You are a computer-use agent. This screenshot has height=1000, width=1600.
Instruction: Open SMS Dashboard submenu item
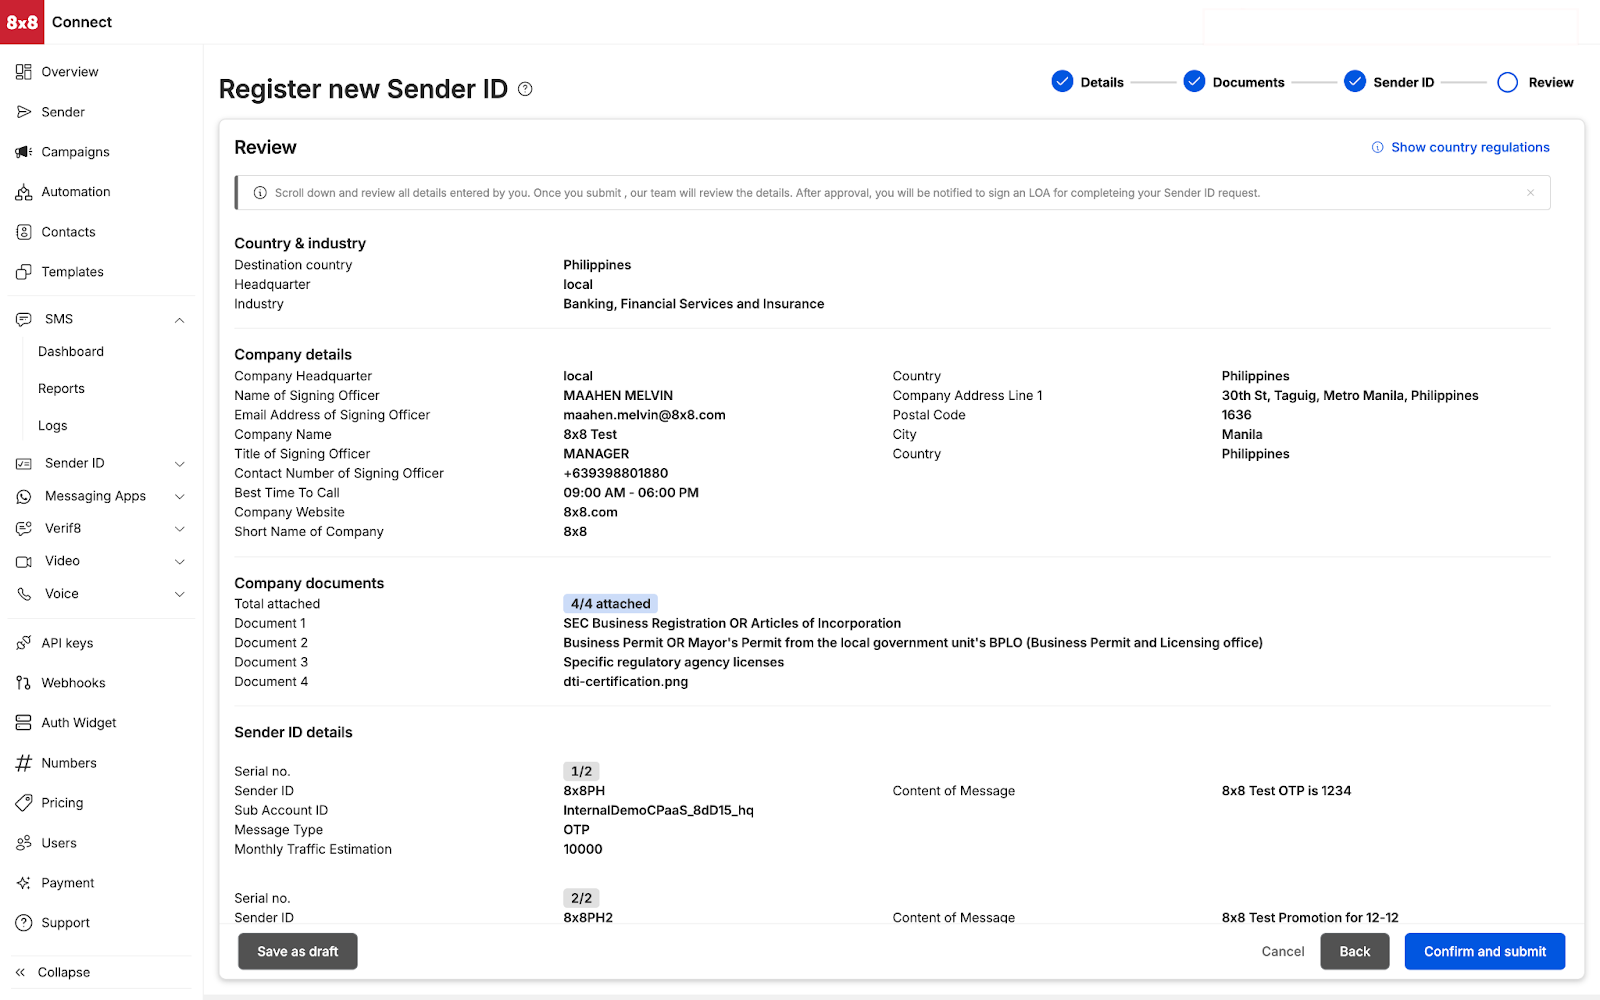pos(71,352)
